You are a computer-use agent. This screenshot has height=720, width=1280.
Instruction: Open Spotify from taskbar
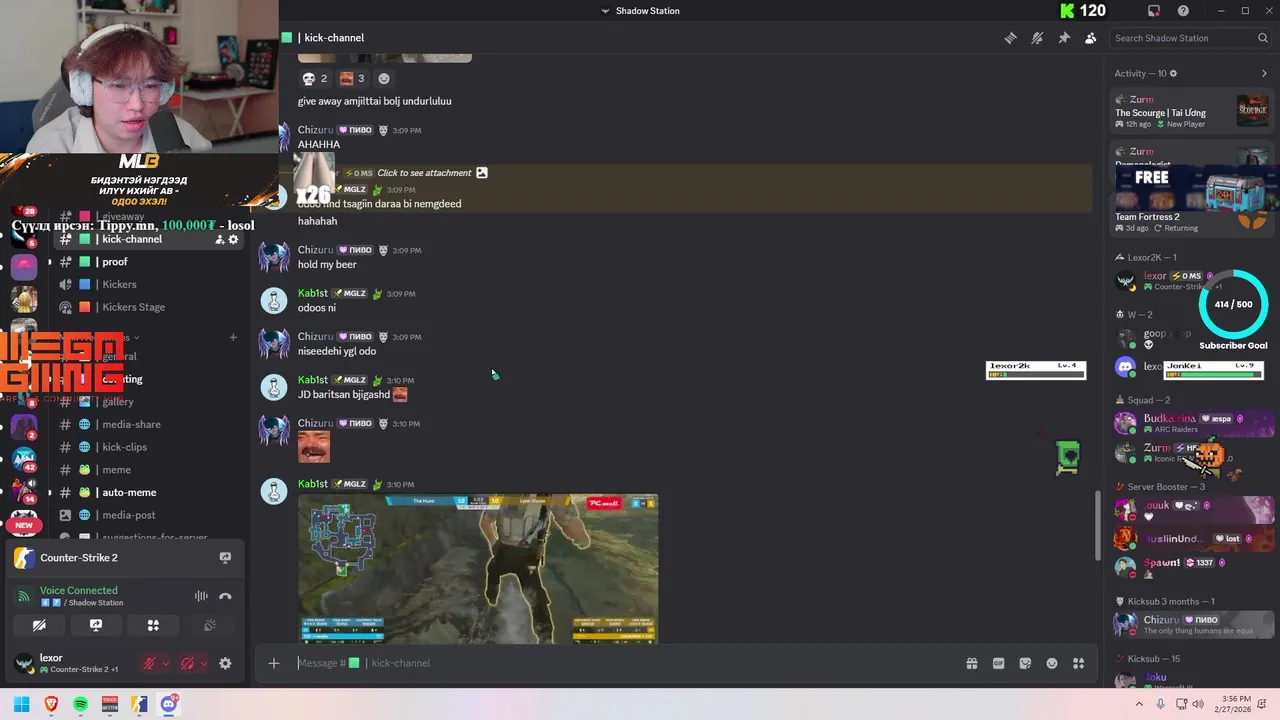80,704
